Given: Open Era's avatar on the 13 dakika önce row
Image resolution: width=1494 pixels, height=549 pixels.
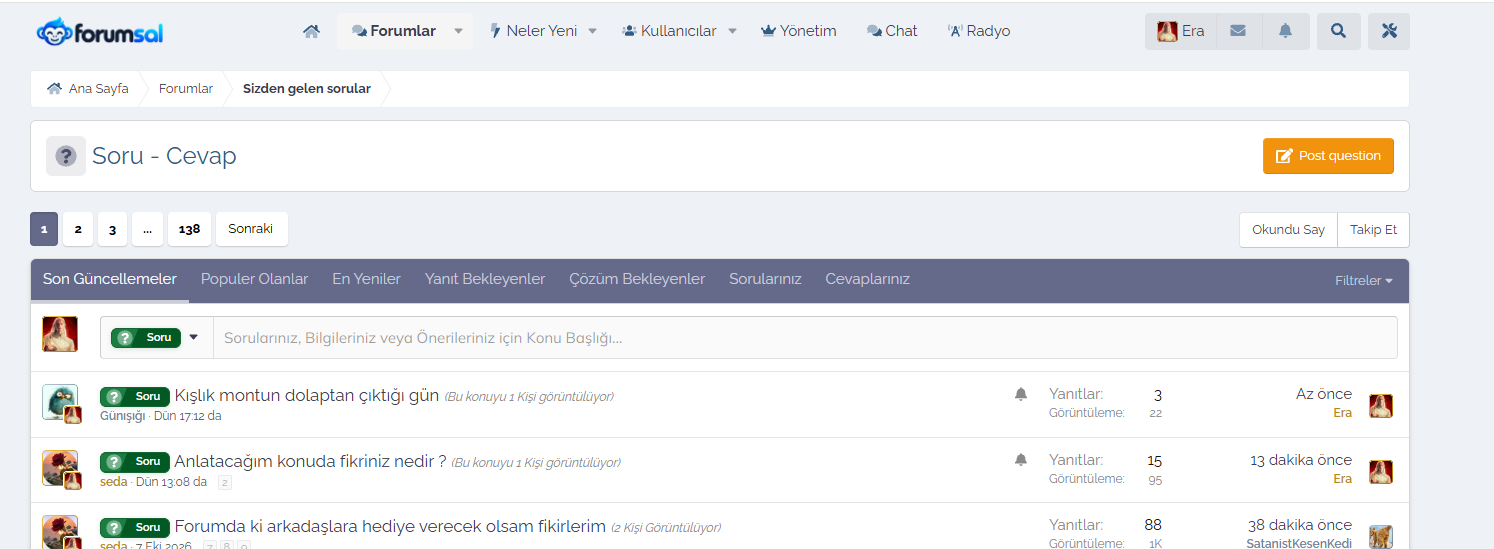Looking at the screenshot, I should [1381, 471].
